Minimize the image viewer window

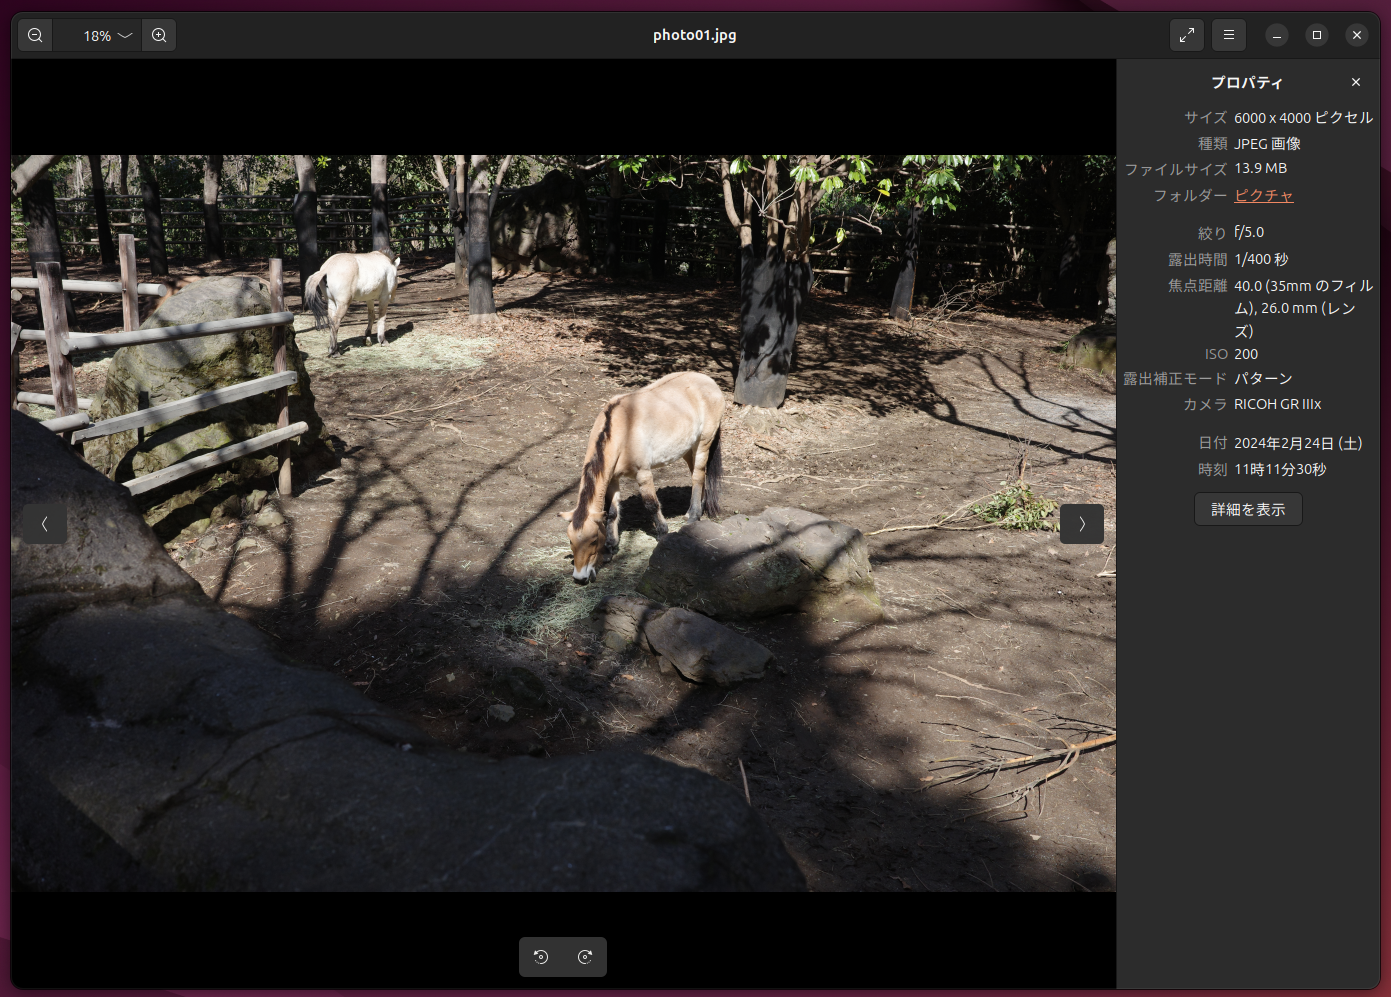coord(1277,35)
